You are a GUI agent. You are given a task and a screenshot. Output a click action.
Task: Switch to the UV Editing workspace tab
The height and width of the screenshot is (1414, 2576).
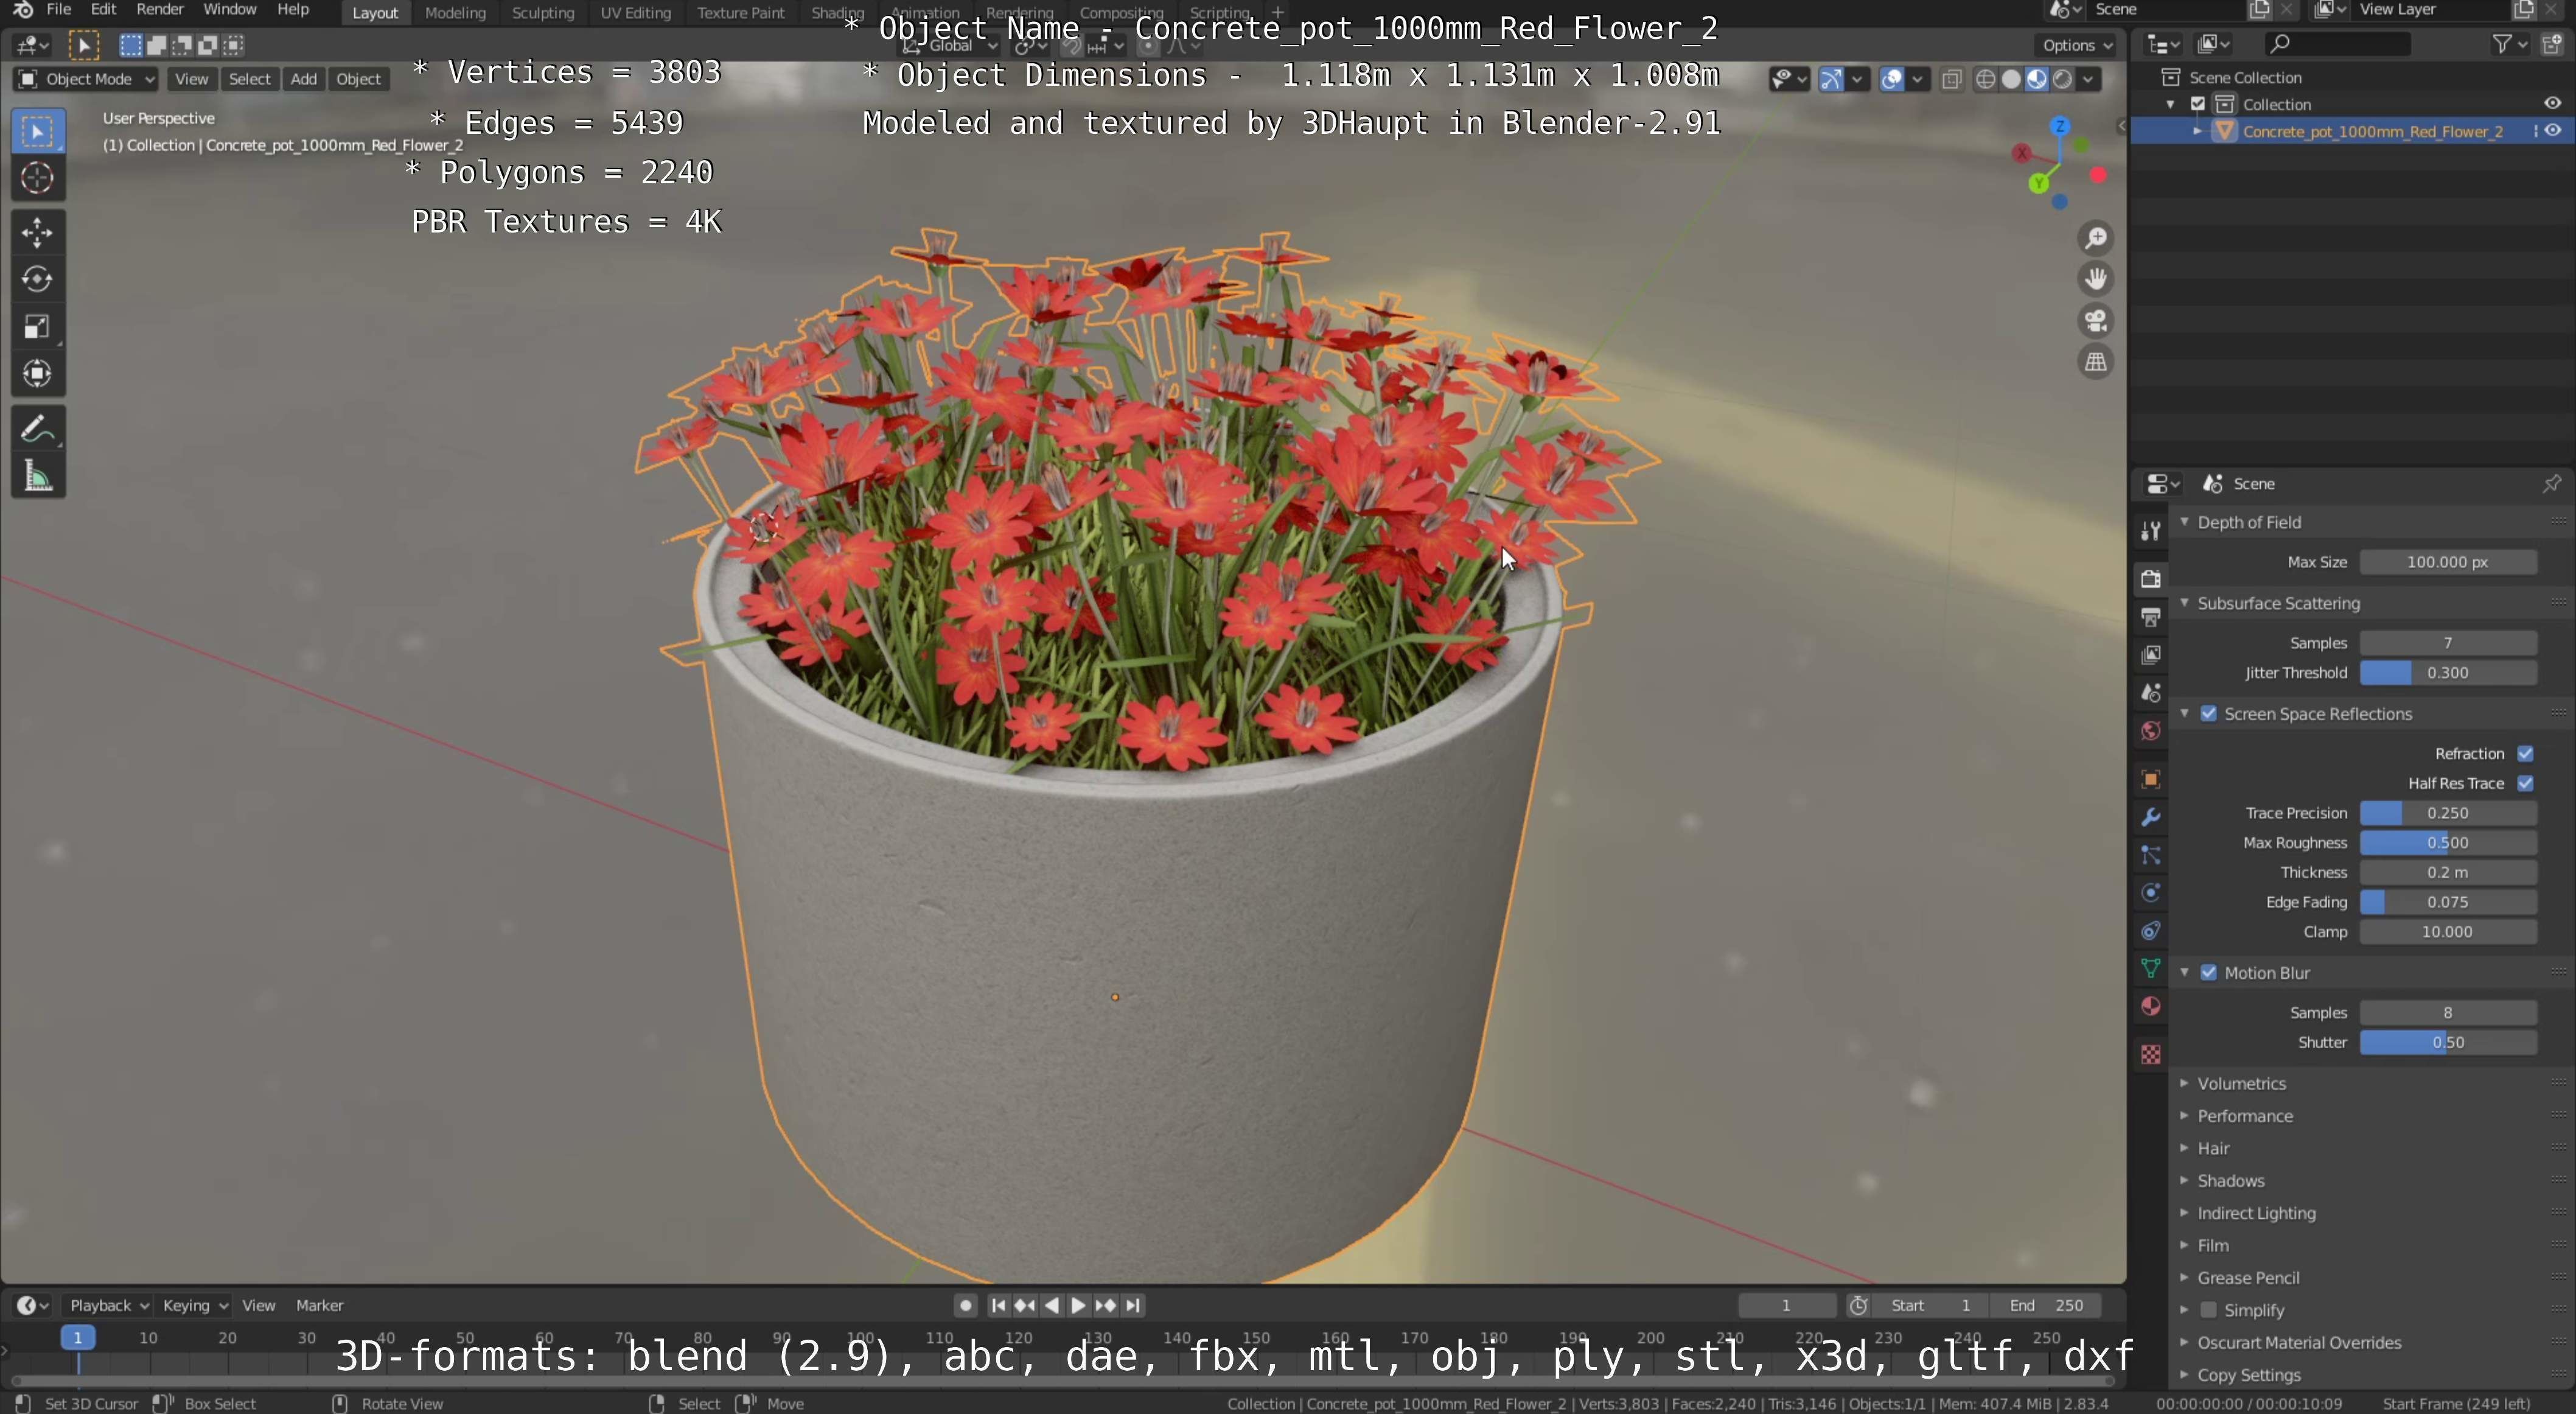coord(635,12)
